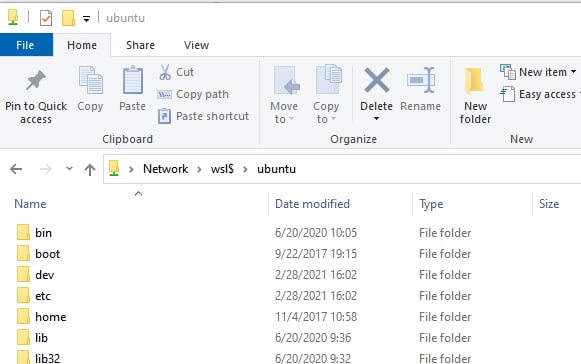Click the Delete X icon
Image resolution: width=581 pixels, height=364 pixels.
(376, 80)
